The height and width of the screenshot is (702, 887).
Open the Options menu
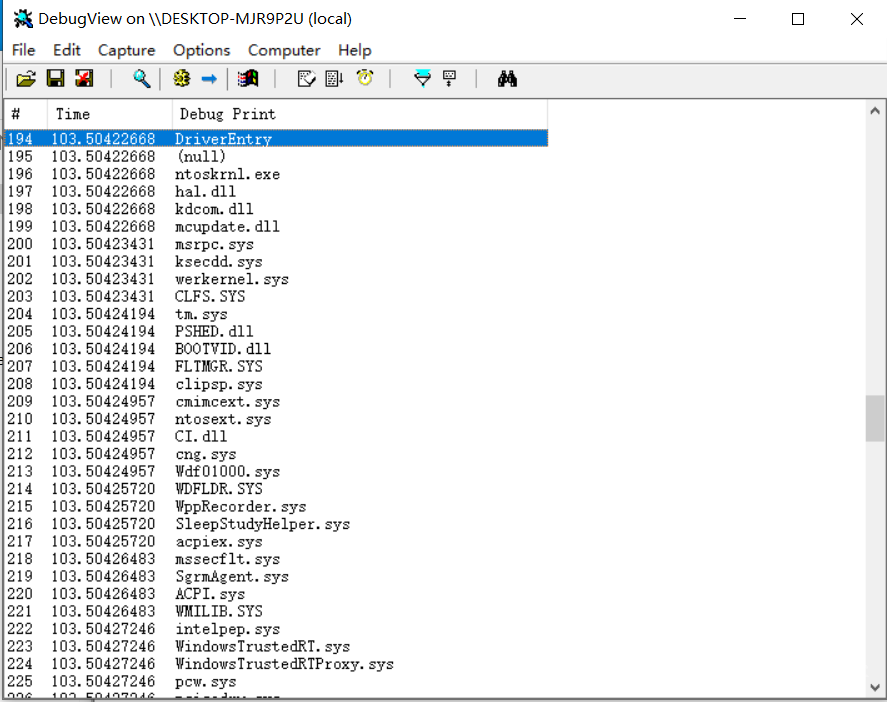[201, 50]
